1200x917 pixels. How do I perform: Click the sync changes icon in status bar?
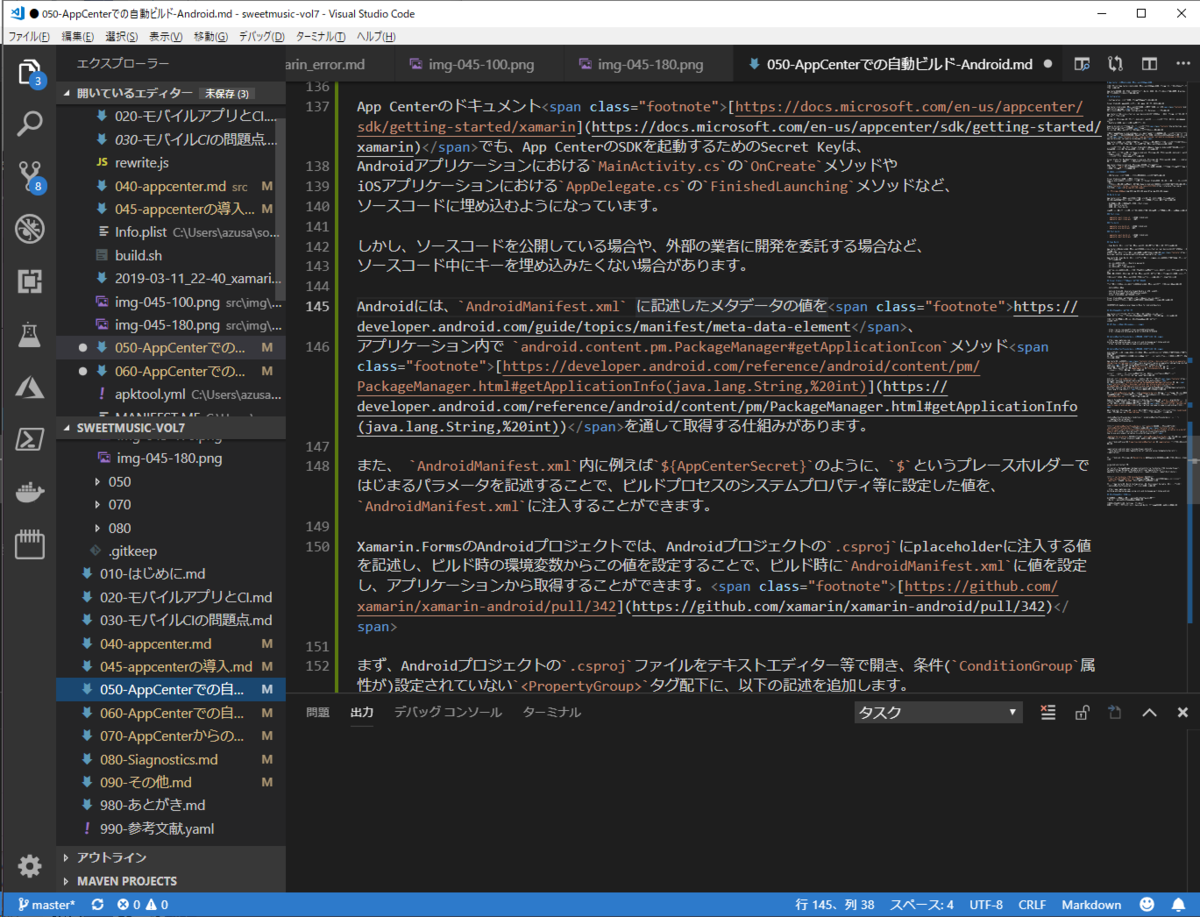97,905
